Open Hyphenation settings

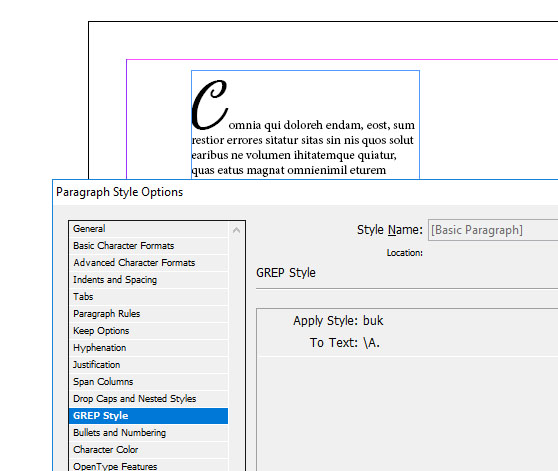[x=148, y=348]
